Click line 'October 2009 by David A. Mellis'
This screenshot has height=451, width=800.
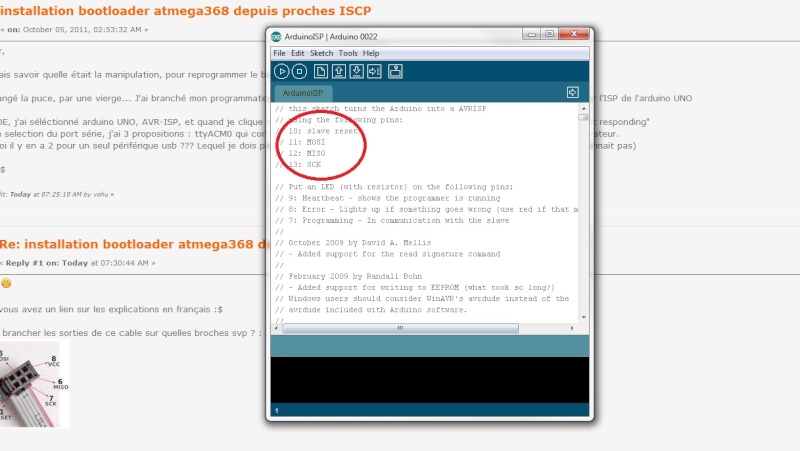click(353, 243)
